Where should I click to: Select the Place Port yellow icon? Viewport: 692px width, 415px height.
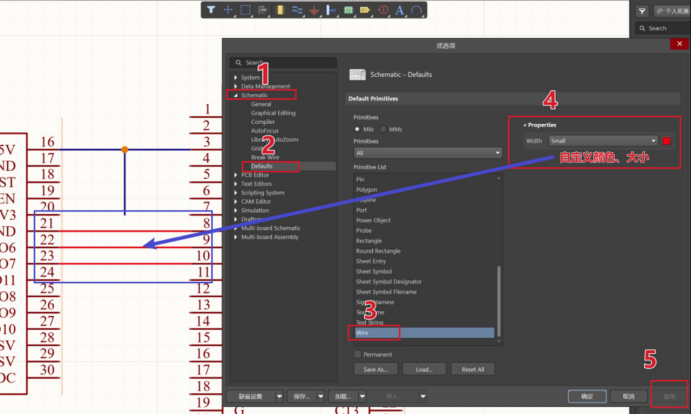tap(365, 10)
